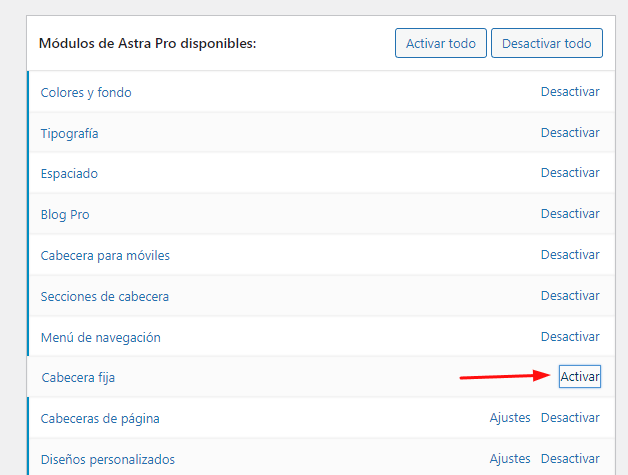Select the Espaciado module name
Image resolution: width=628 pixels, height=475 pixels.
click(x=69, y=173)
